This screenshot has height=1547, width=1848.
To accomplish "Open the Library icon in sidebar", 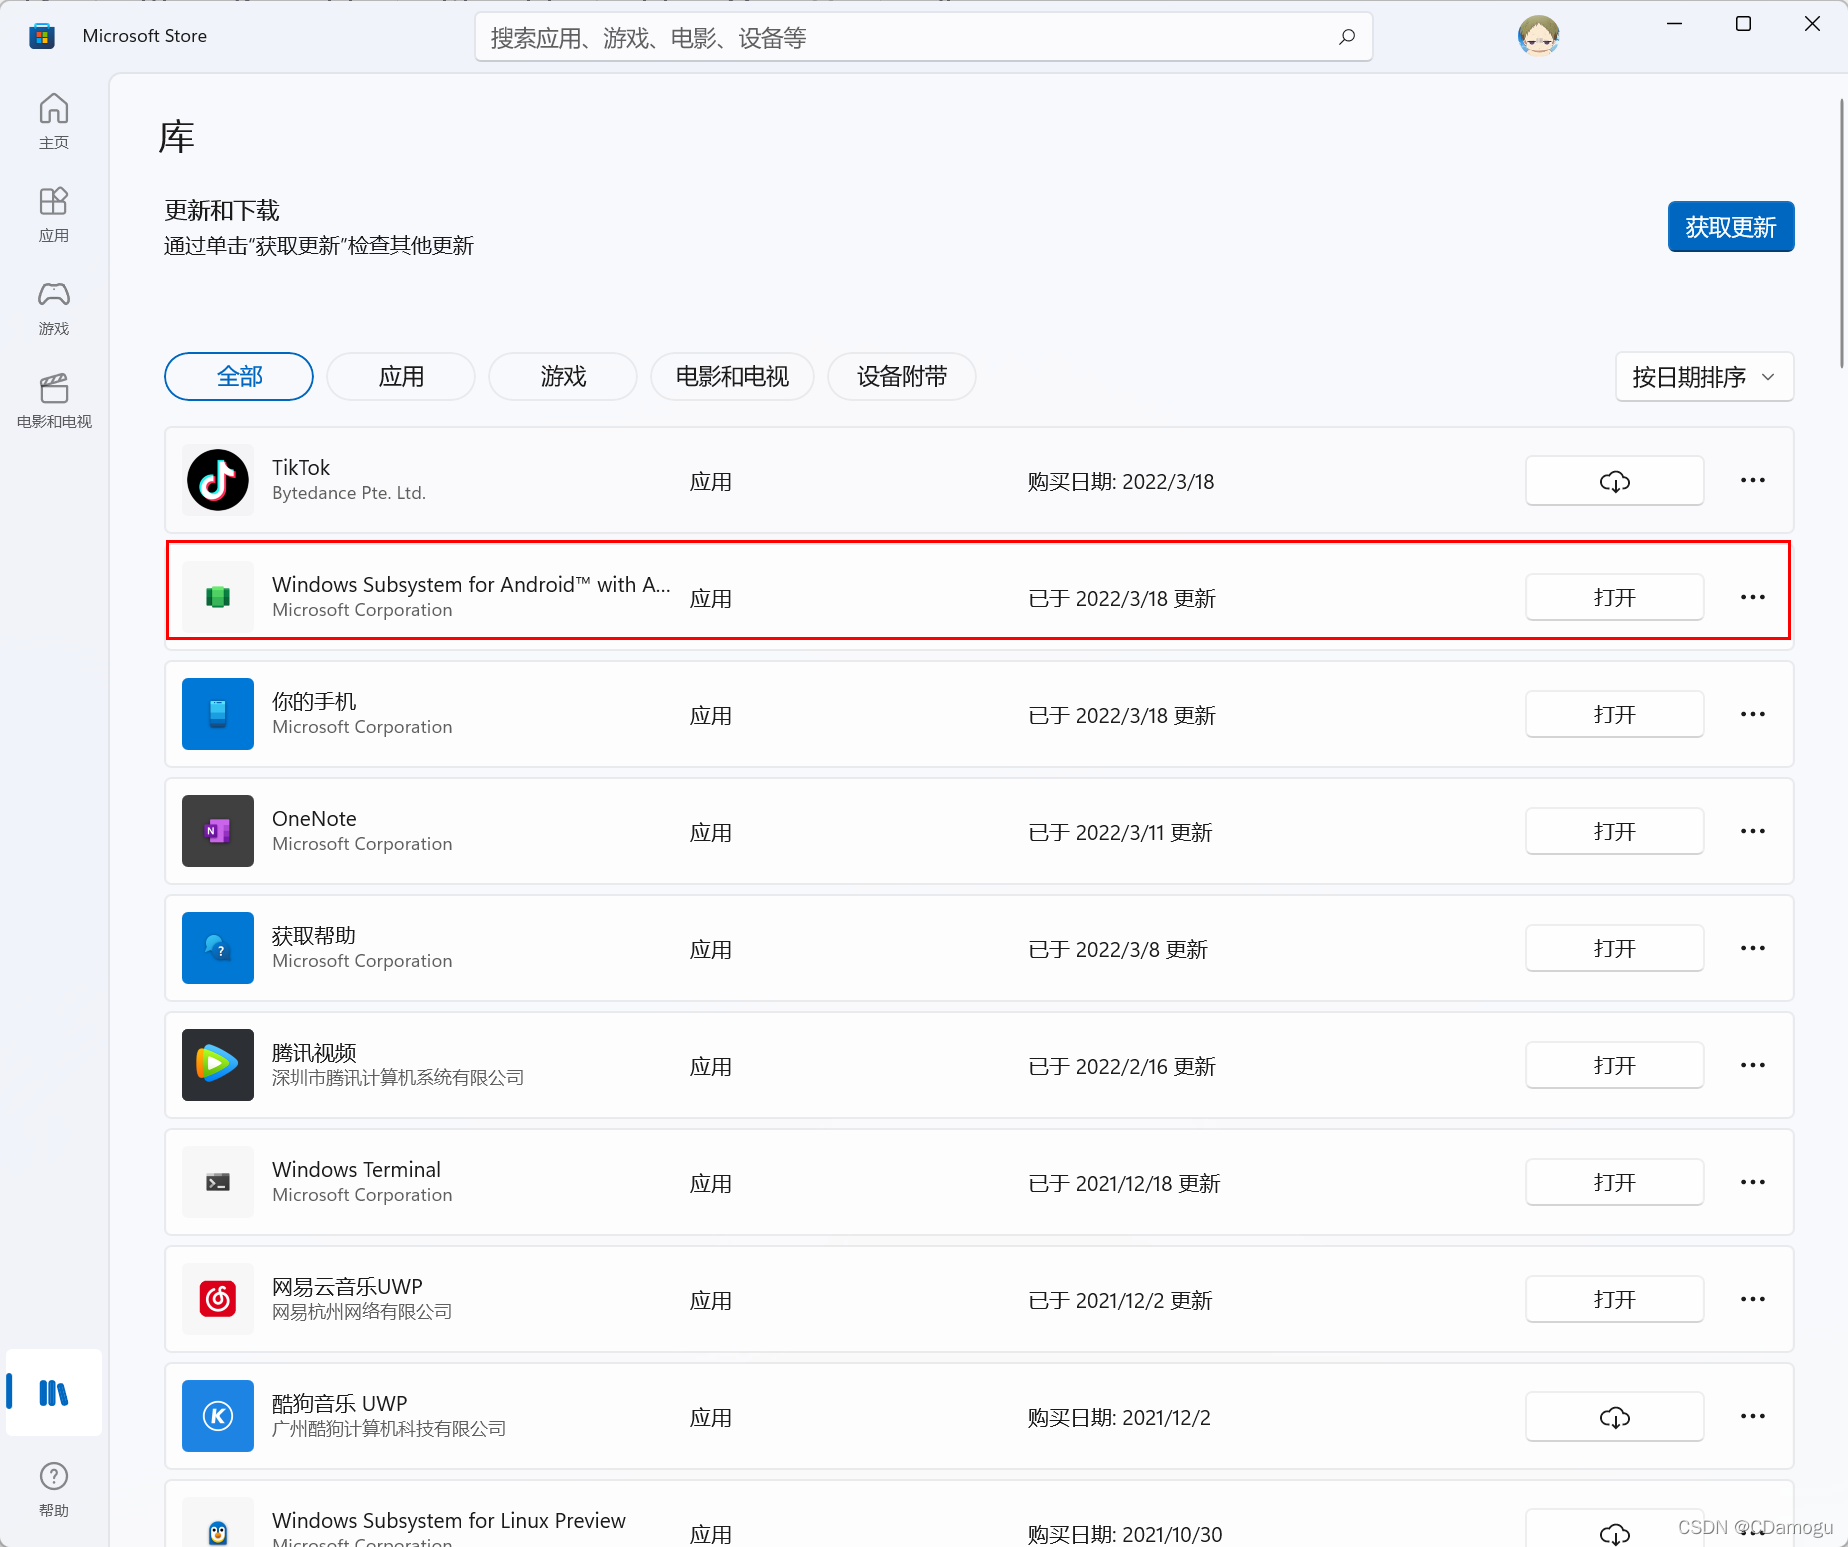I will (54, 1392).
